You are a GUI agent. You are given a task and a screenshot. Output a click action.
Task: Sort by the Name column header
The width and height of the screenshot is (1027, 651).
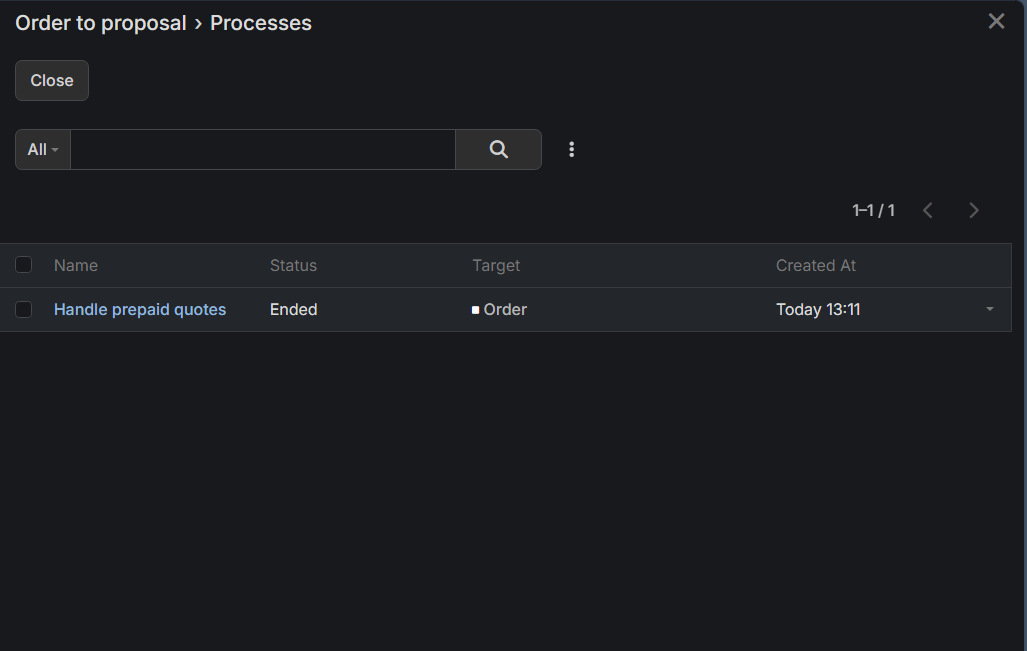click(76, 265)
